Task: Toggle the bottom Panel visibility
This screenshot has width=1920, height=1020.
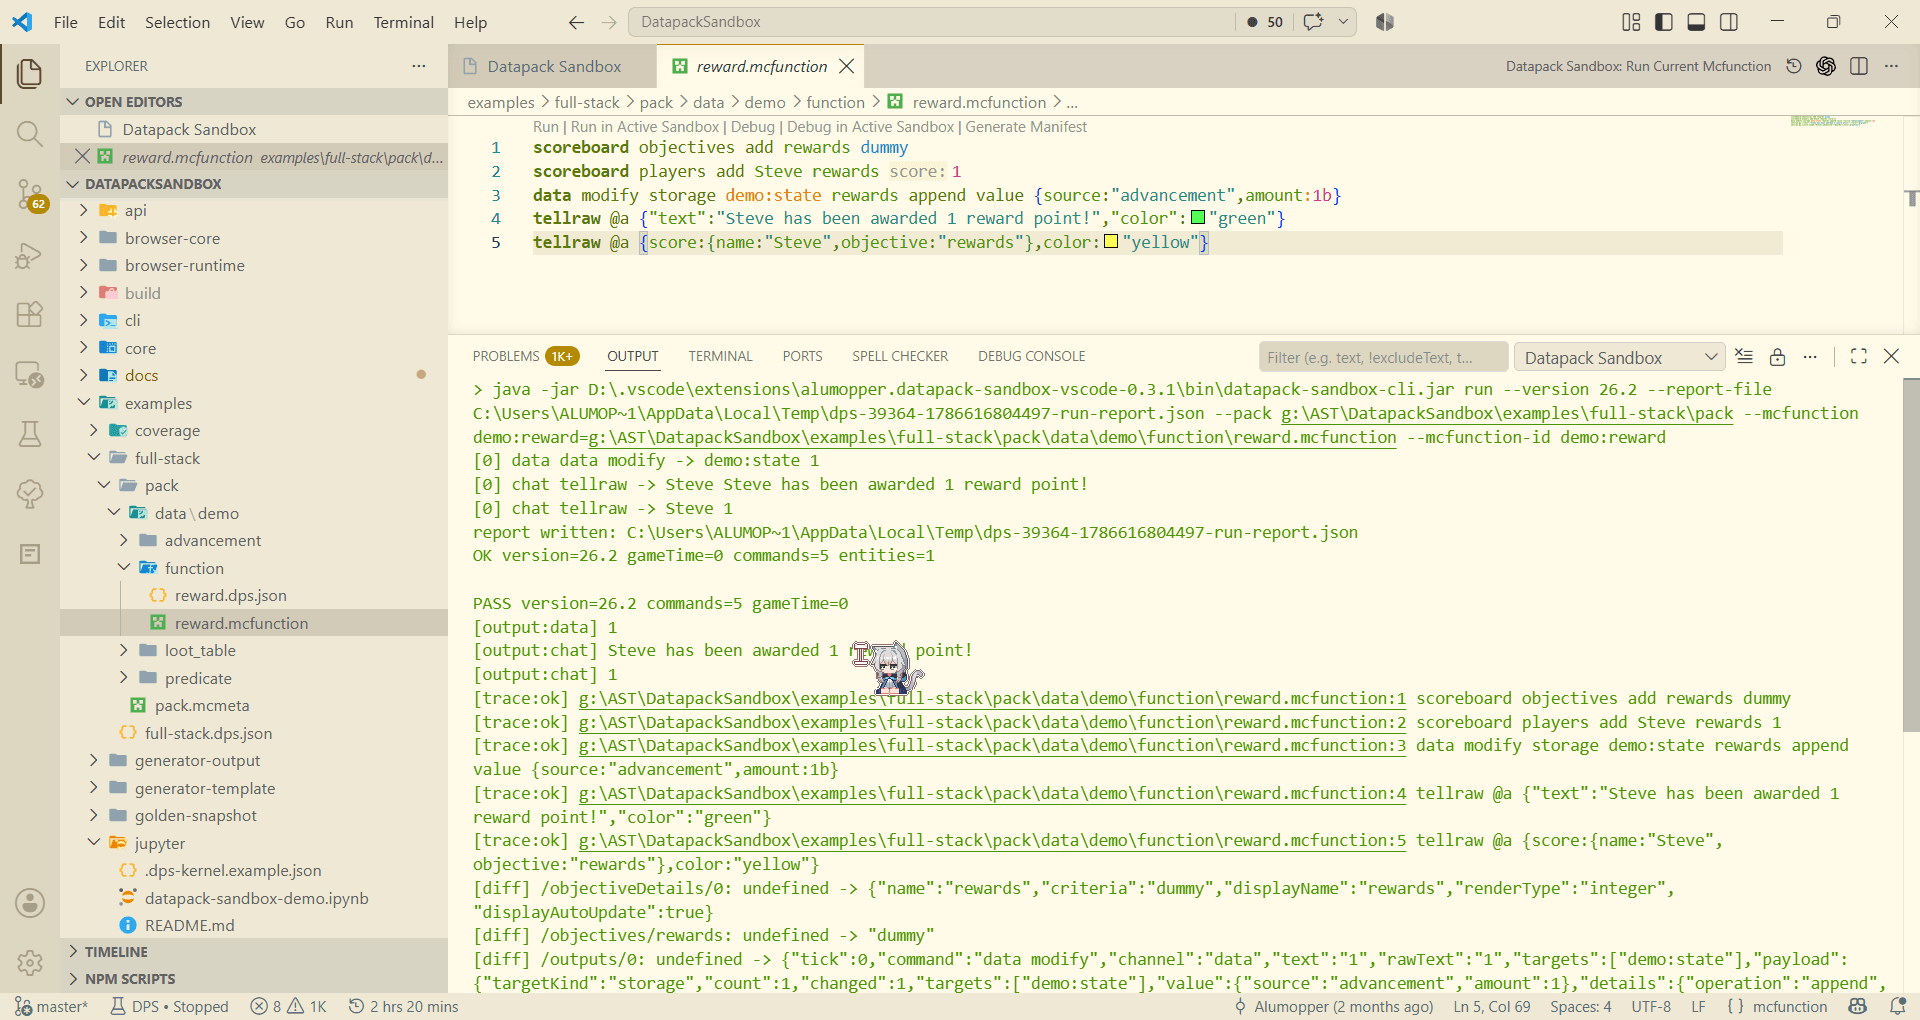Action: pyautogui.click(x=1696, y=22)
